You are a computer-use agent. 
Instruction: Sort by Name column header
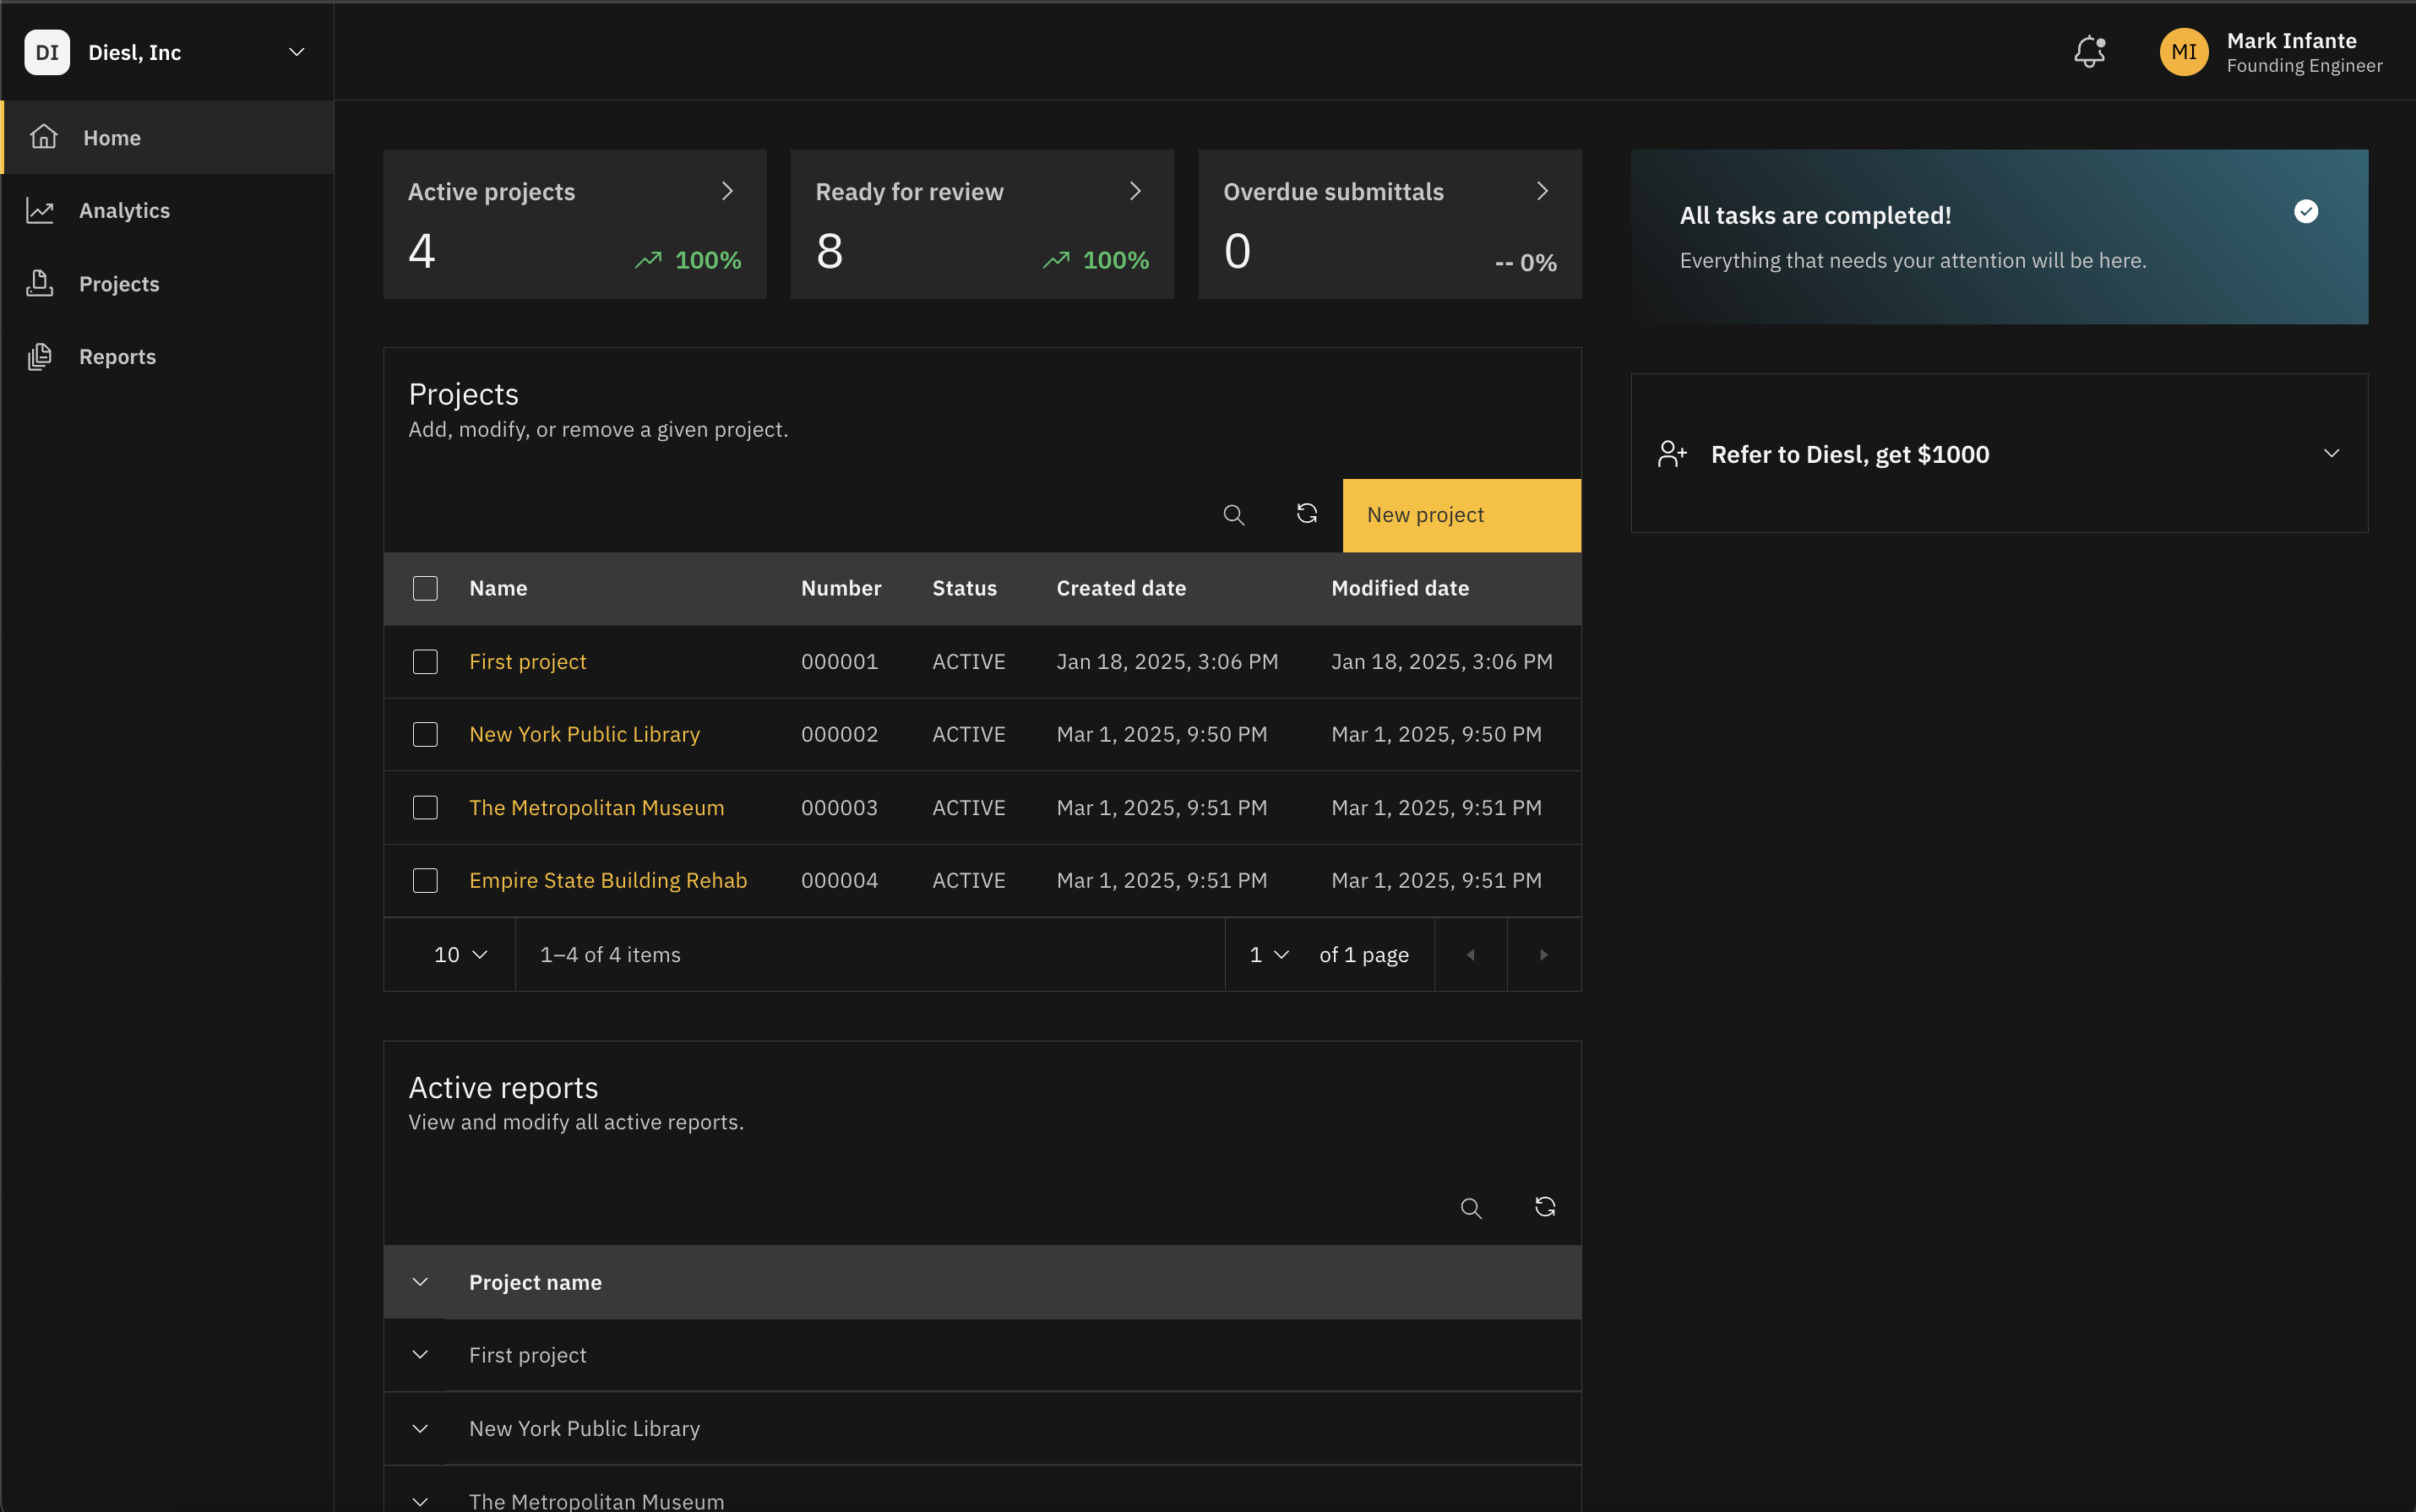click(x=498, y=588)
